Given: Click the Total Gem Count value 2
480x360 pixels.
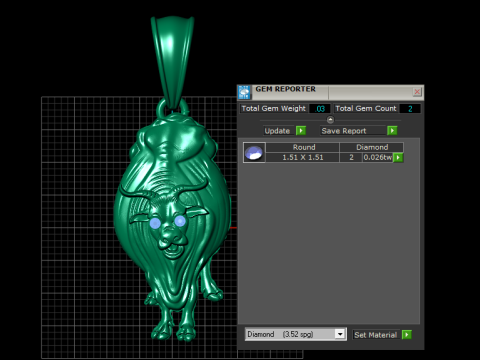Looking at the screenshot, I should tap(410, 109).
